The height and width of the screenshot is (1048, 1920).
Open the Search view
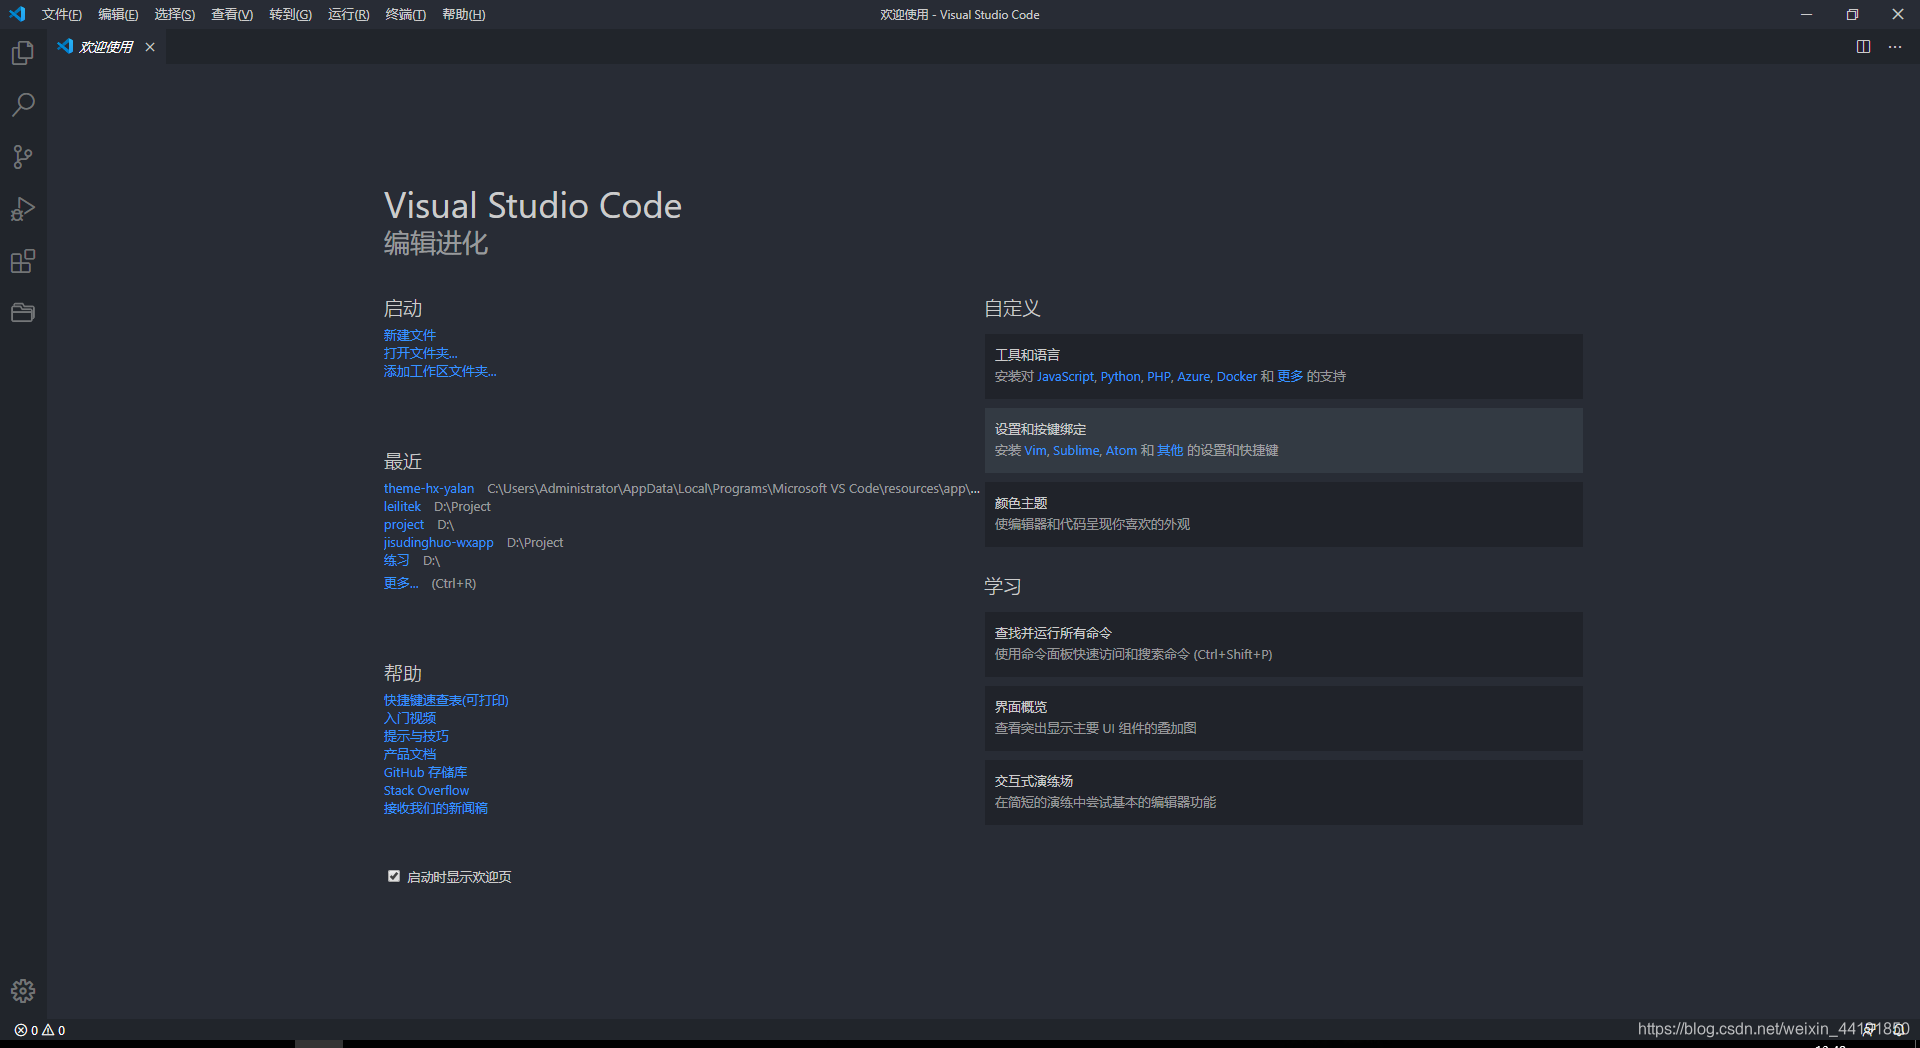click(22, 105)
